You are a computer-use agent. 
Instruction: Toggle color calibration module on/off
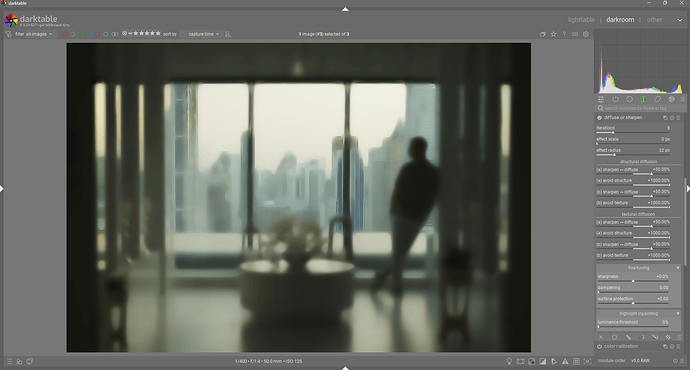coord(599,347)
